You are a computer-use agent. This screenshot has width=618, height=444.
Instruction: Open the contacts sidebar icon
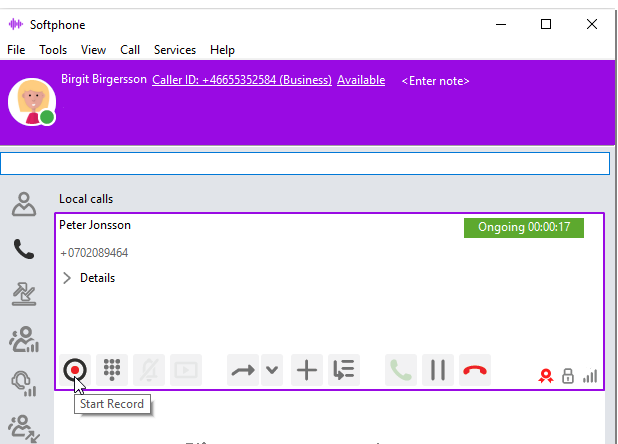coord(24,204)
